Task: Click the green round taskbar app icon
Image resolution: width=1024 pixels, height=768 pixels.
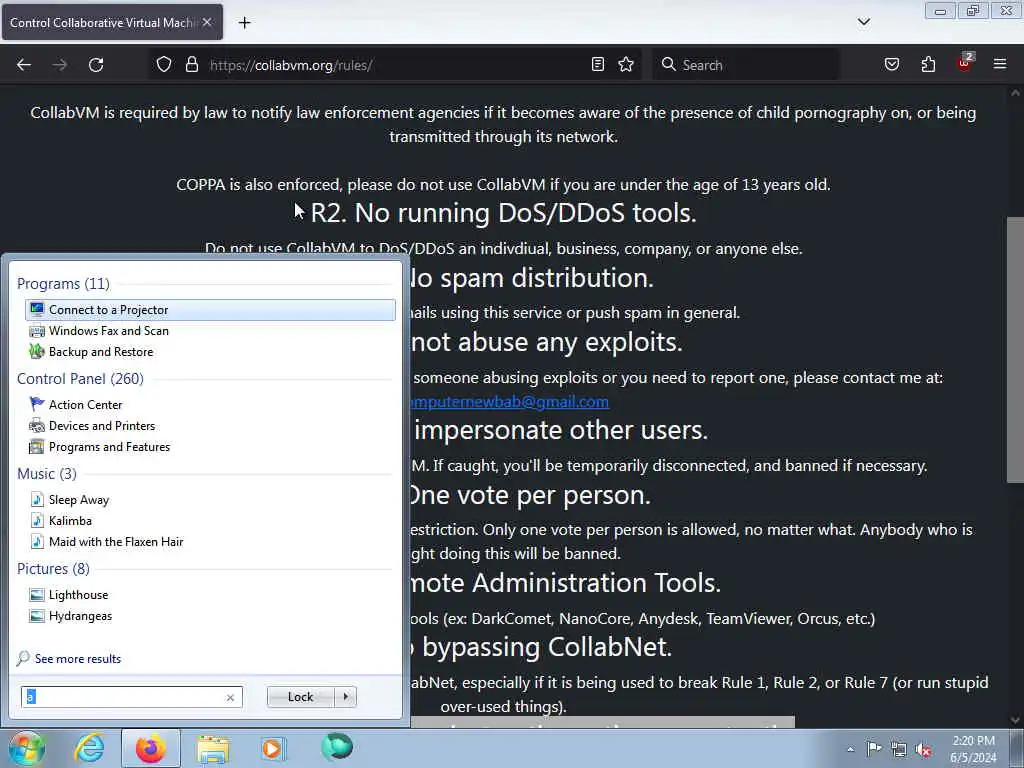Action: pyautogui.click(x=337, y=747)
